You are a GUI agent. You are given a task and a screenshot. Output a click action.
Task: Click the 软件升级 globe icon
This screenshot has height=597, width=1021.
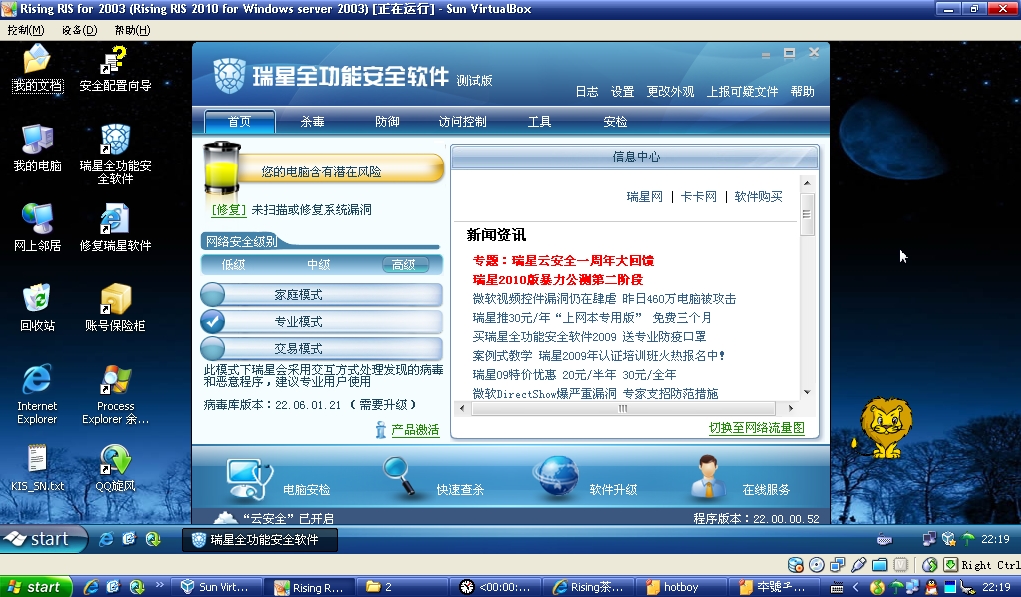click(x=555, y=476)
